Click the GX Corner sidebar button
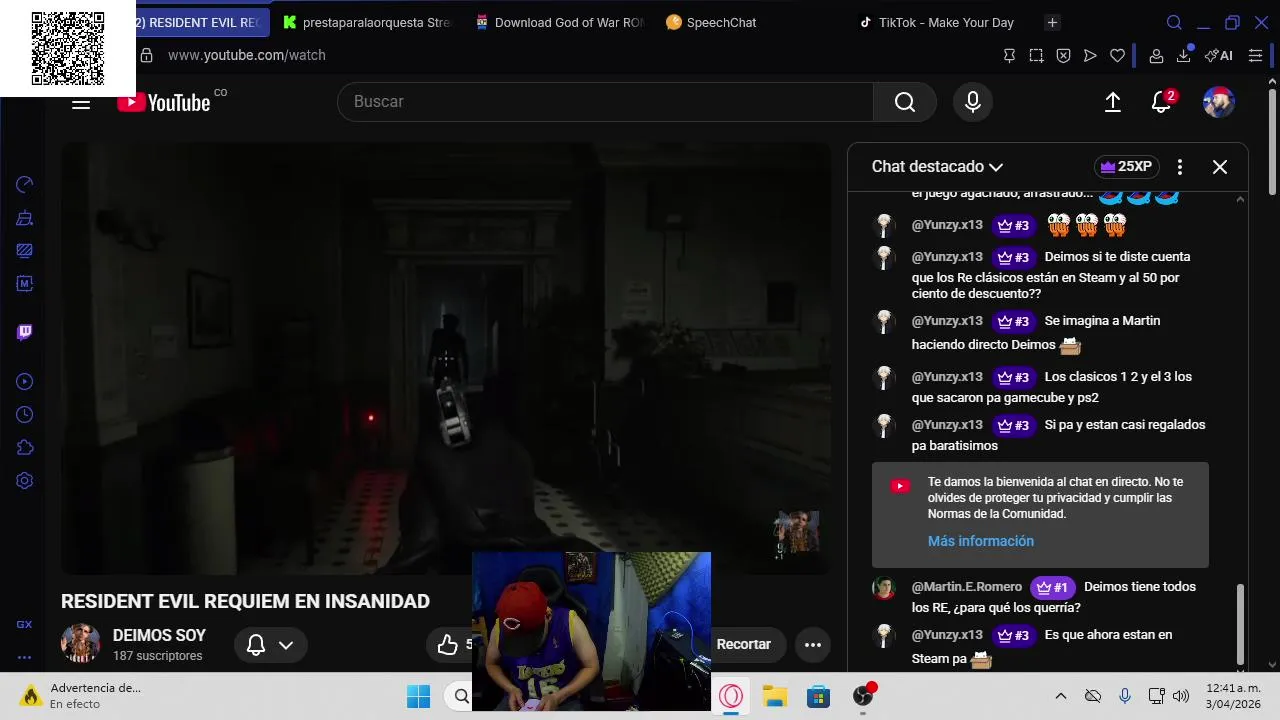 24,624
